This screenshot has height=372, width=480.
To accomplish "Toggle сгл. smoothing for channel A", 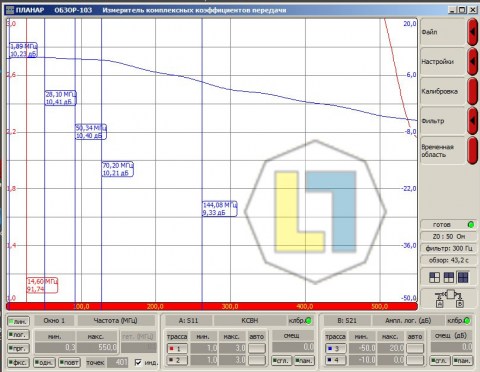I will [282, 360].
